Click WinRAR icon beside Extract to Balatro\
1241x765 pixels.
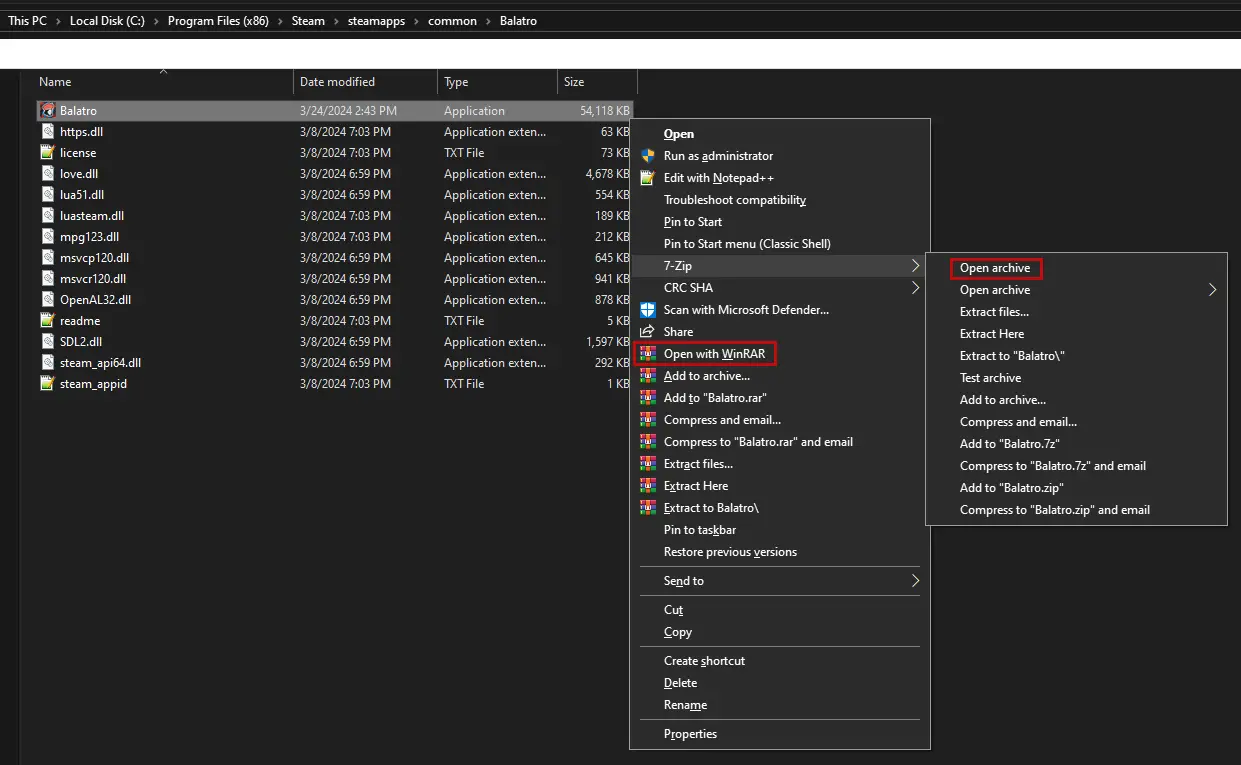pos(647,508)
